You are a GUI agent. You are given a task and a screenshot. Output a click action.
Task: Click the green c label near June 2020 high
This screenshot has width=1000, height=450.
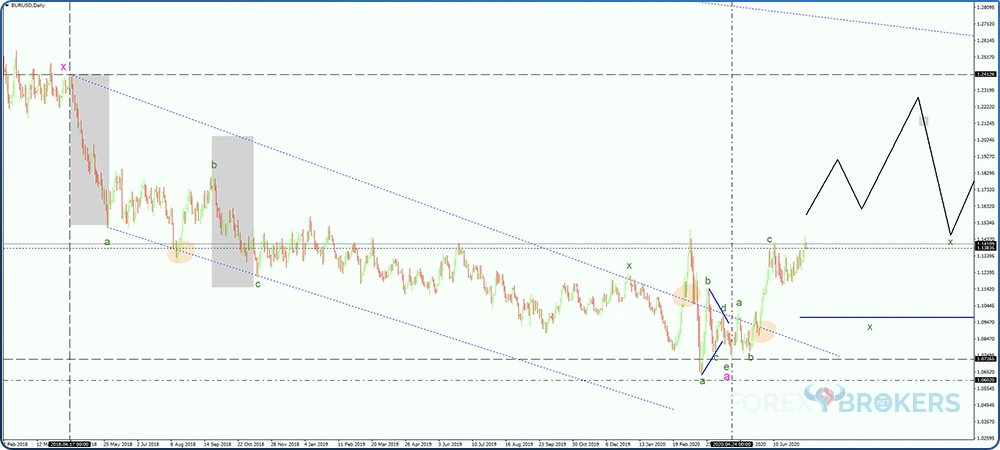(769, 239)
